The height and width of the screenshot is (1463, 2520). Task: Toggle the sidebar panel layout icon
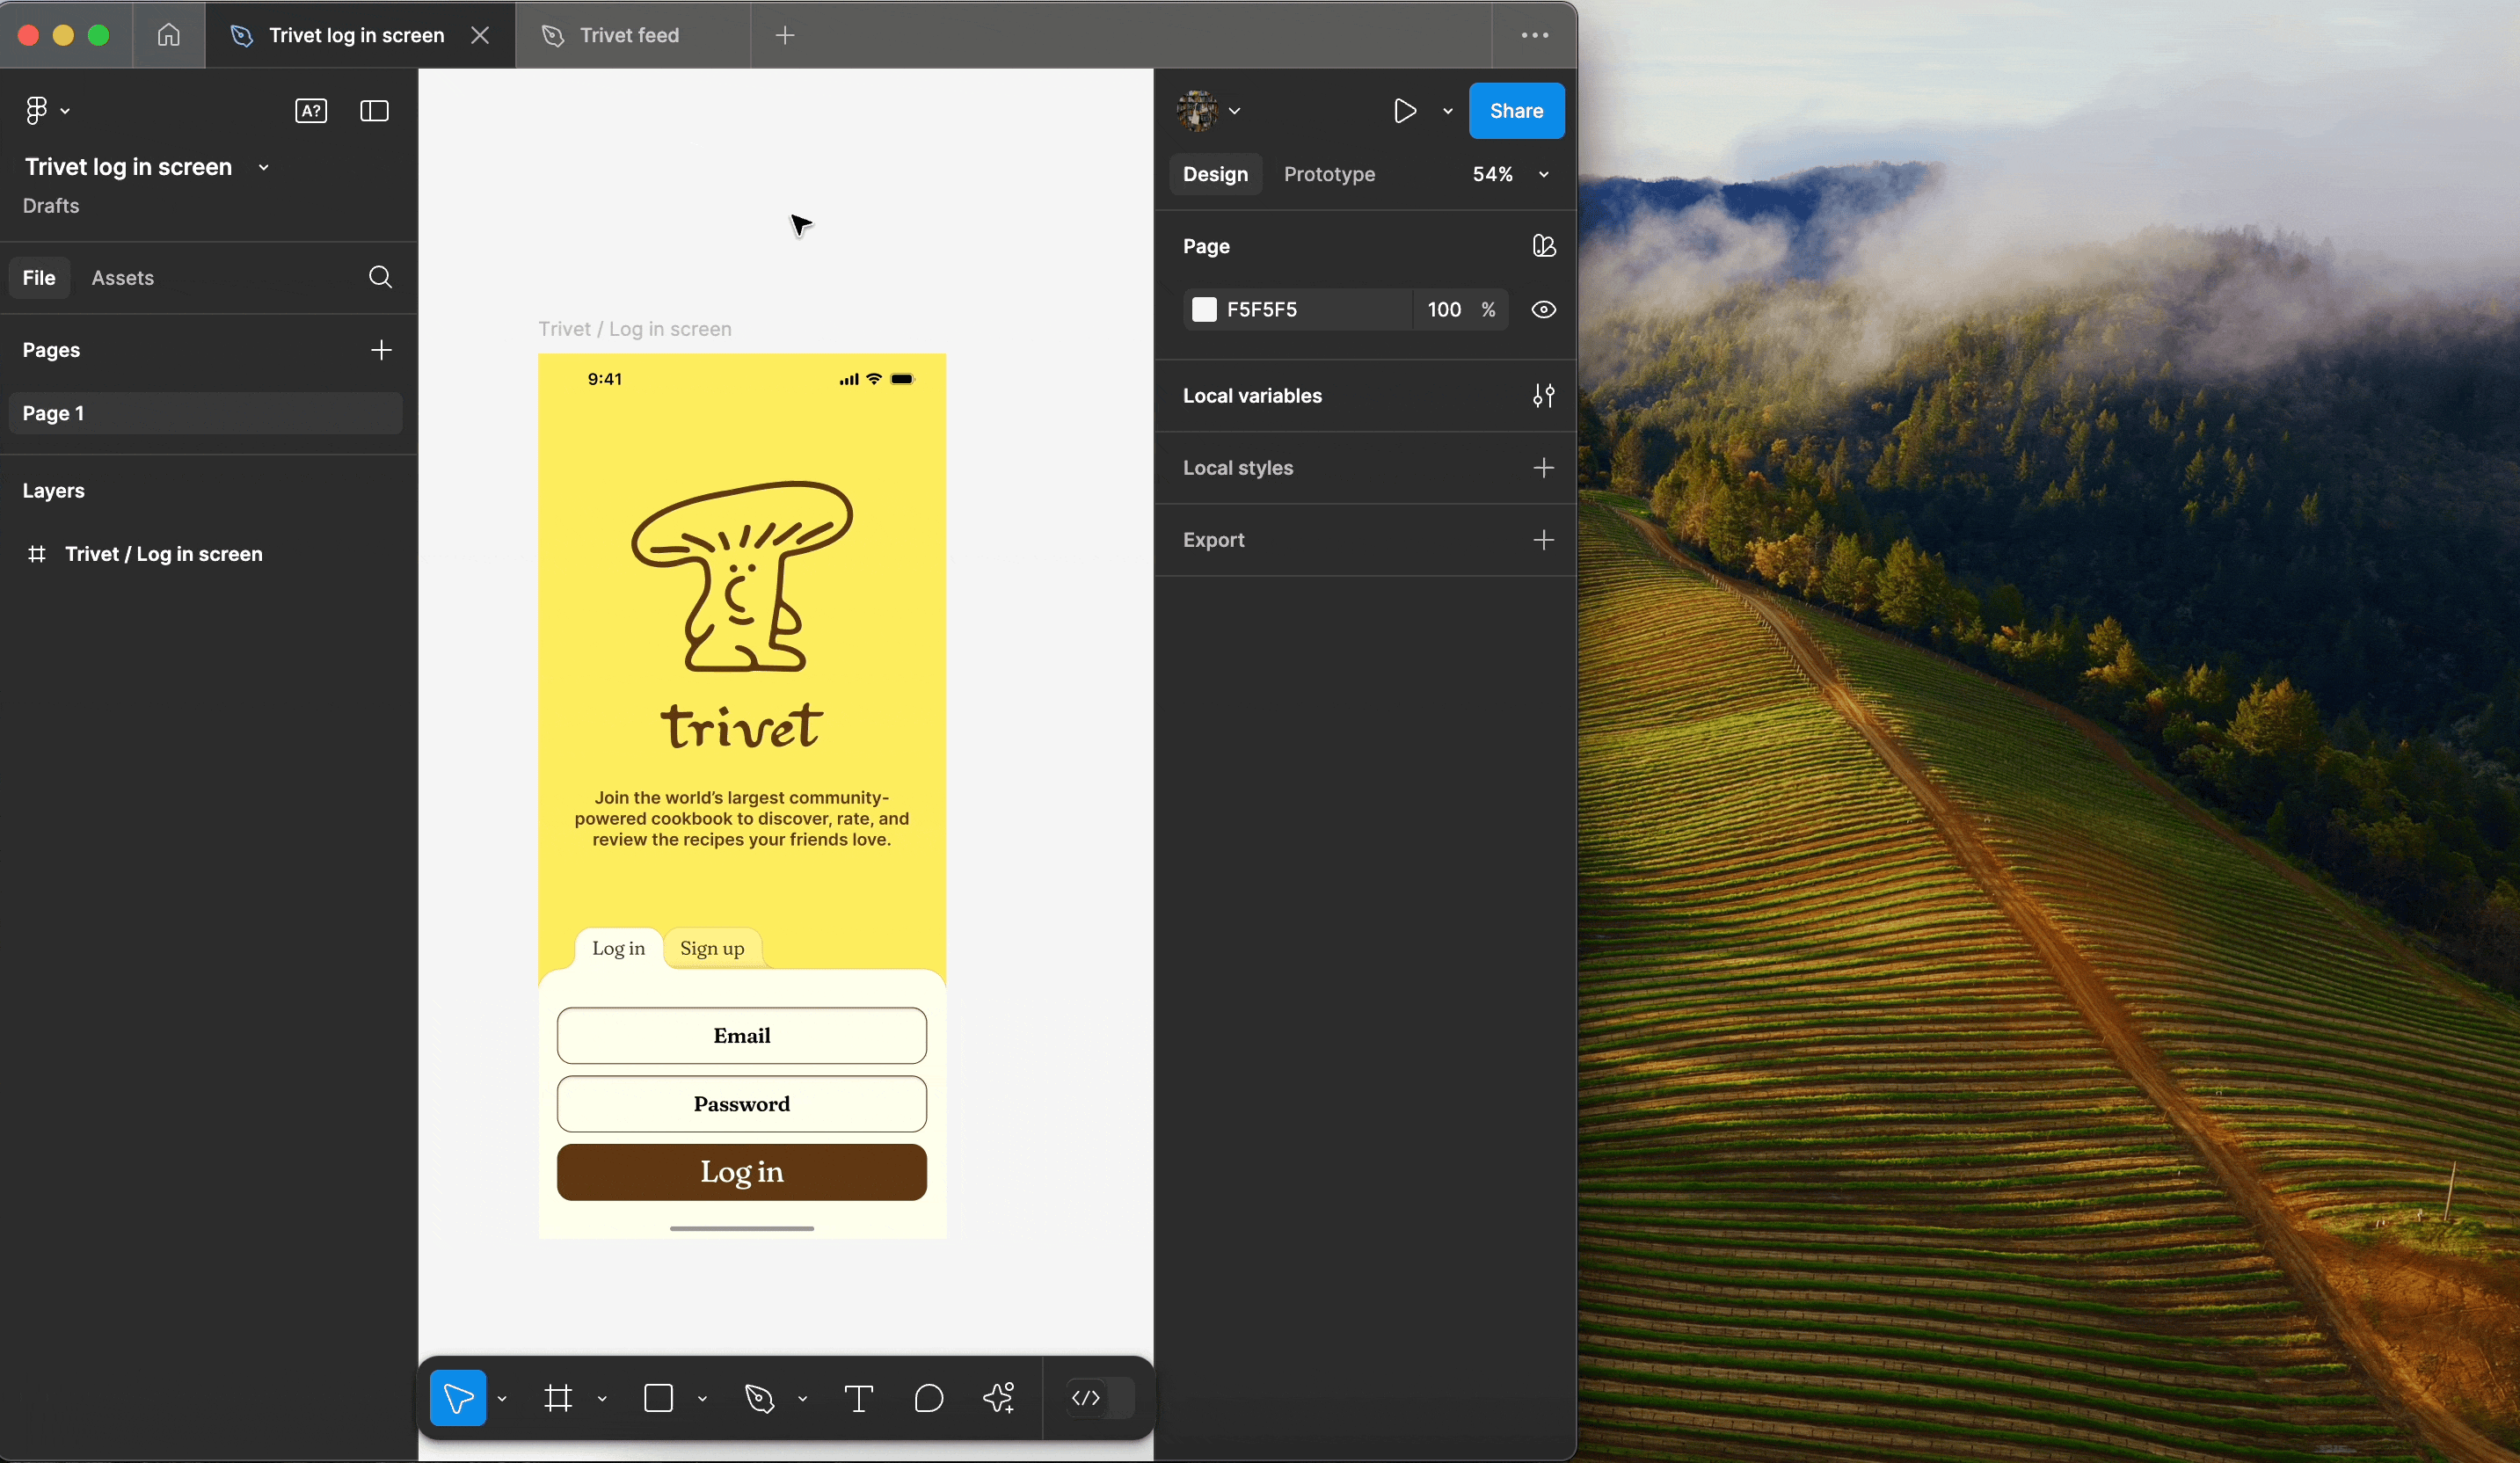pyautogui.click(x=374, y=111)
